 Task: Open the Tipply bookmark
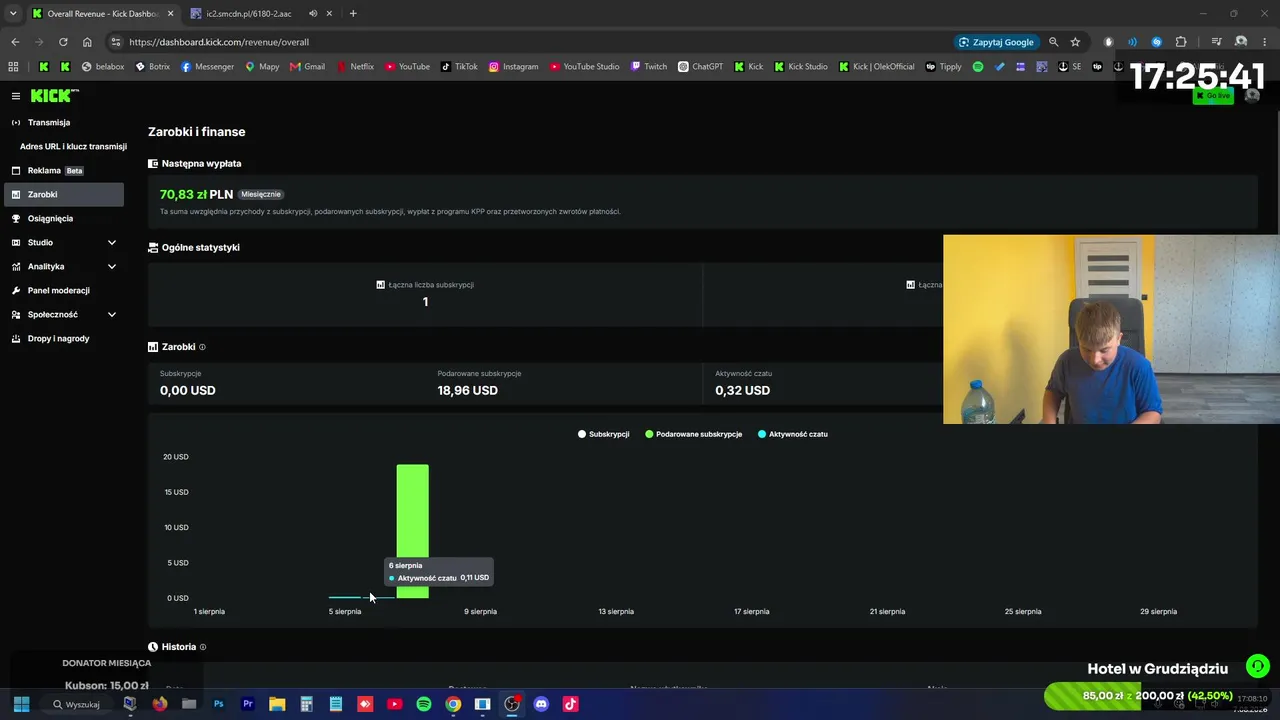944,67
